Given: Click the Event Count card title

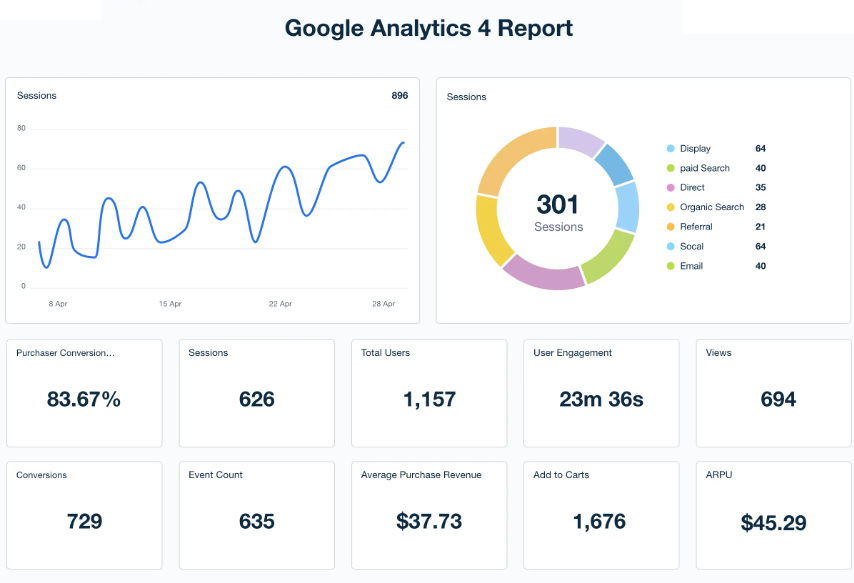Looking at the screenshot, I should coord(215,475).
